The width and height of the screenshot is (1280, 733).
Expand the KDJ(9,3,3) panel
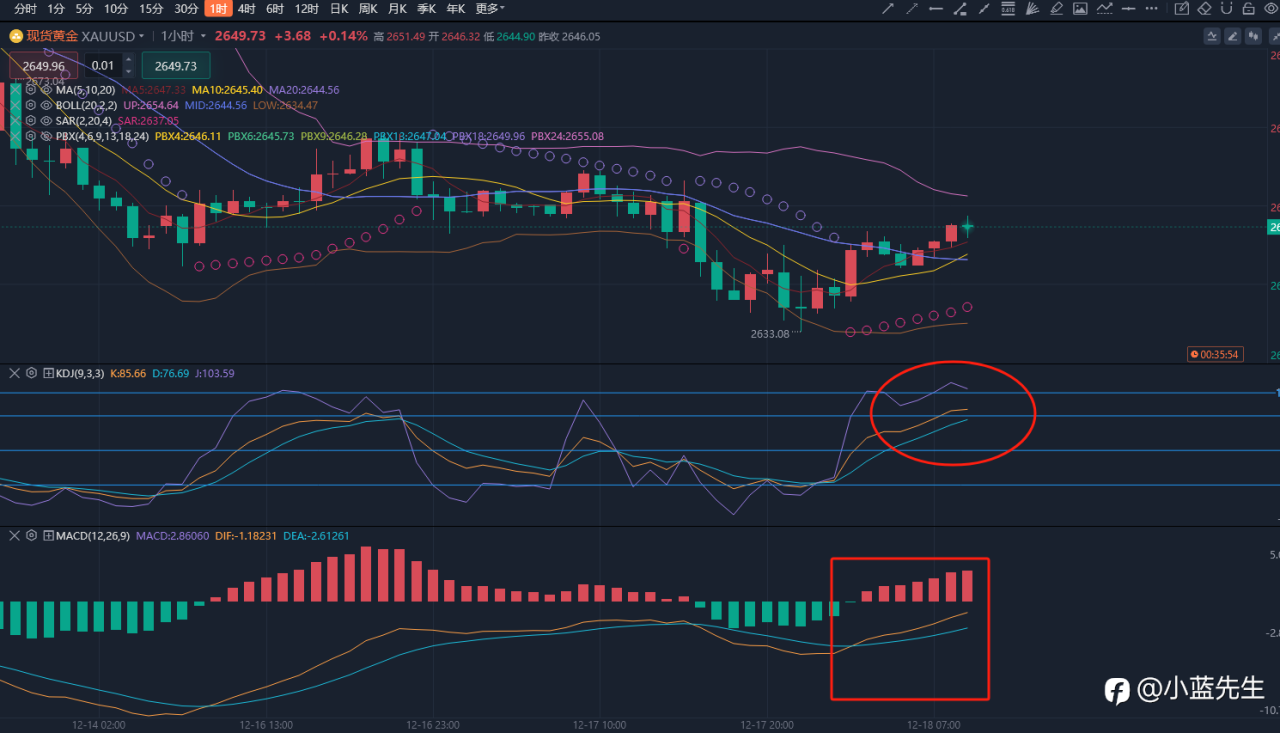(x=47, y=373)
